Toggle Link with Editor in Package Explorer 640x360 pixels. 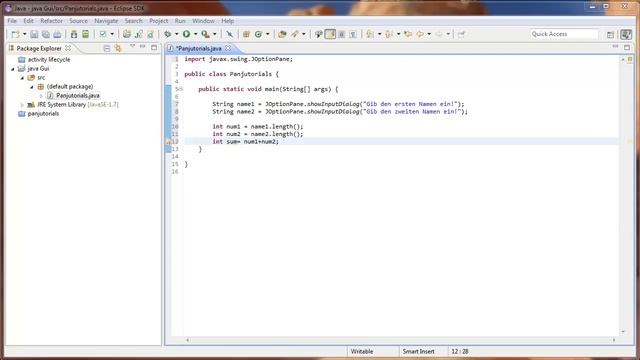[118, 48]
